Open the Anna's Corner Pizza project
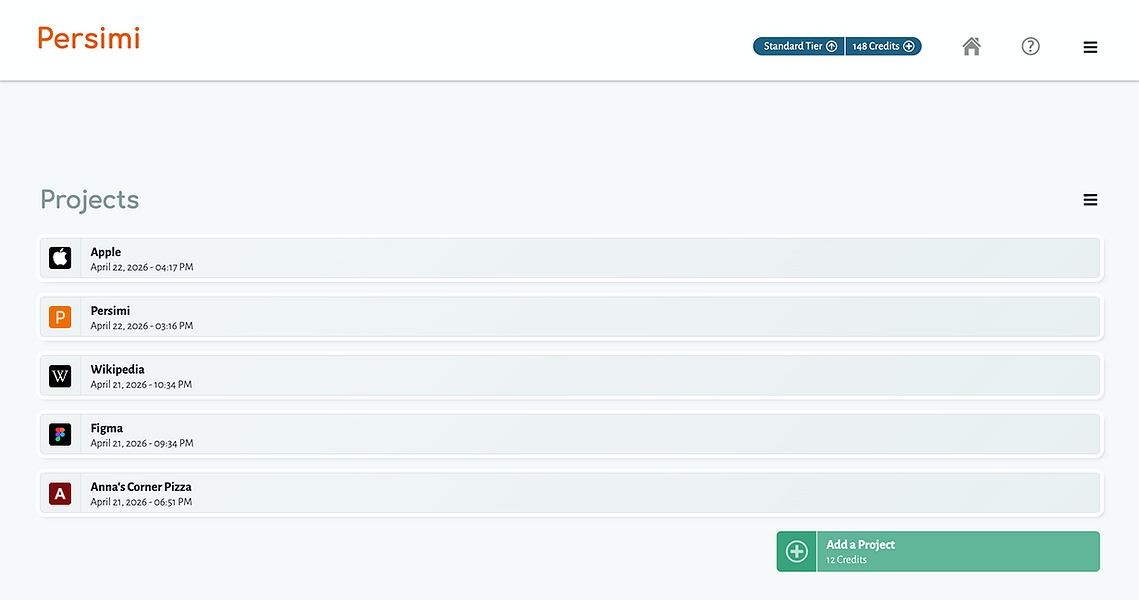1139x600 pixels. tap(570, 493)
